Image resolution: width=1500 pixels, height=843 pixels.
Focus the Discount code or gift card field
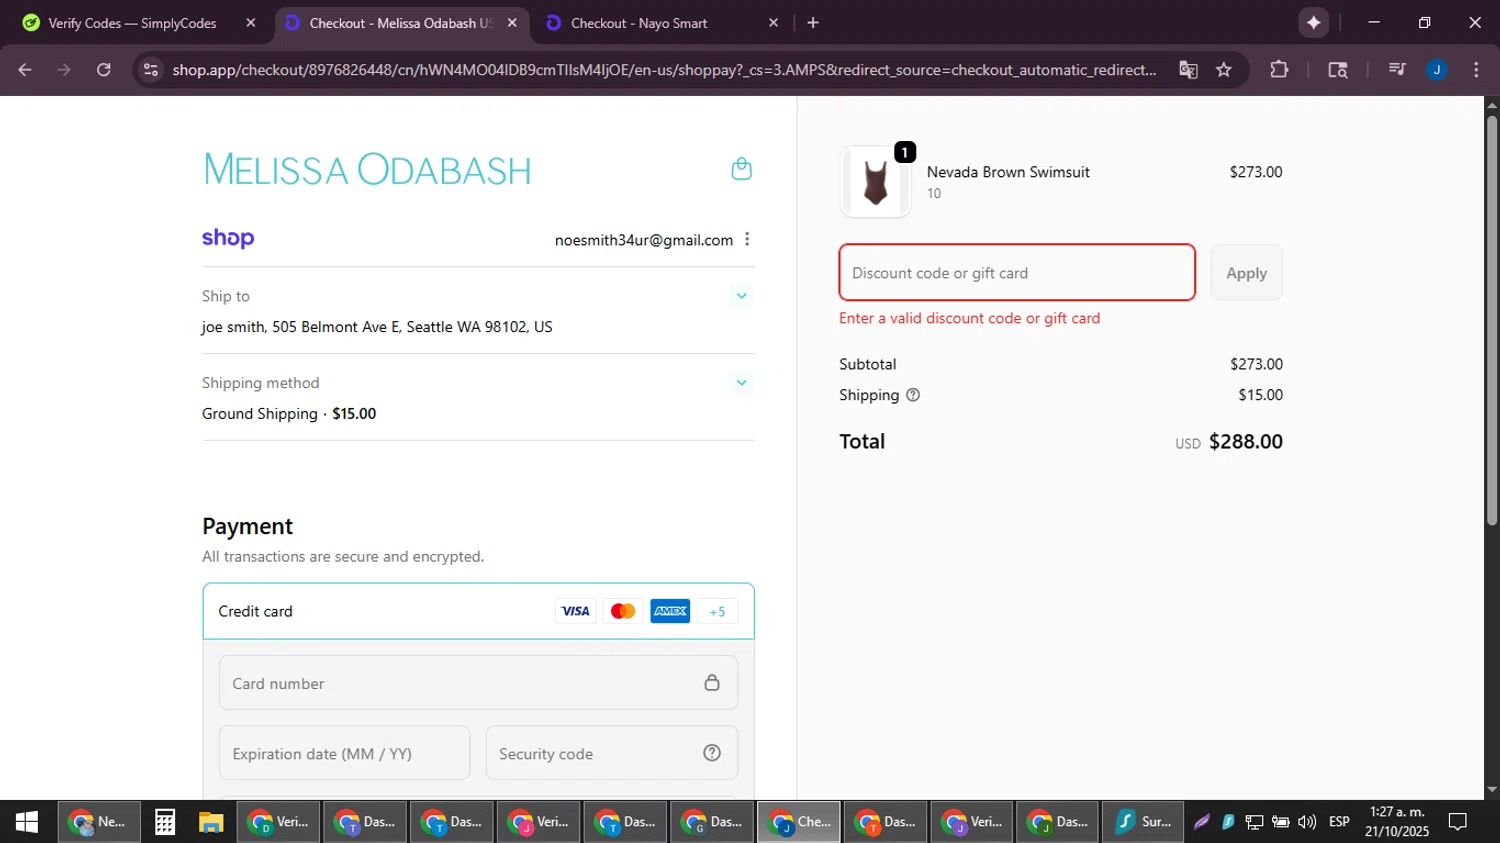[x=1017, y=272]
